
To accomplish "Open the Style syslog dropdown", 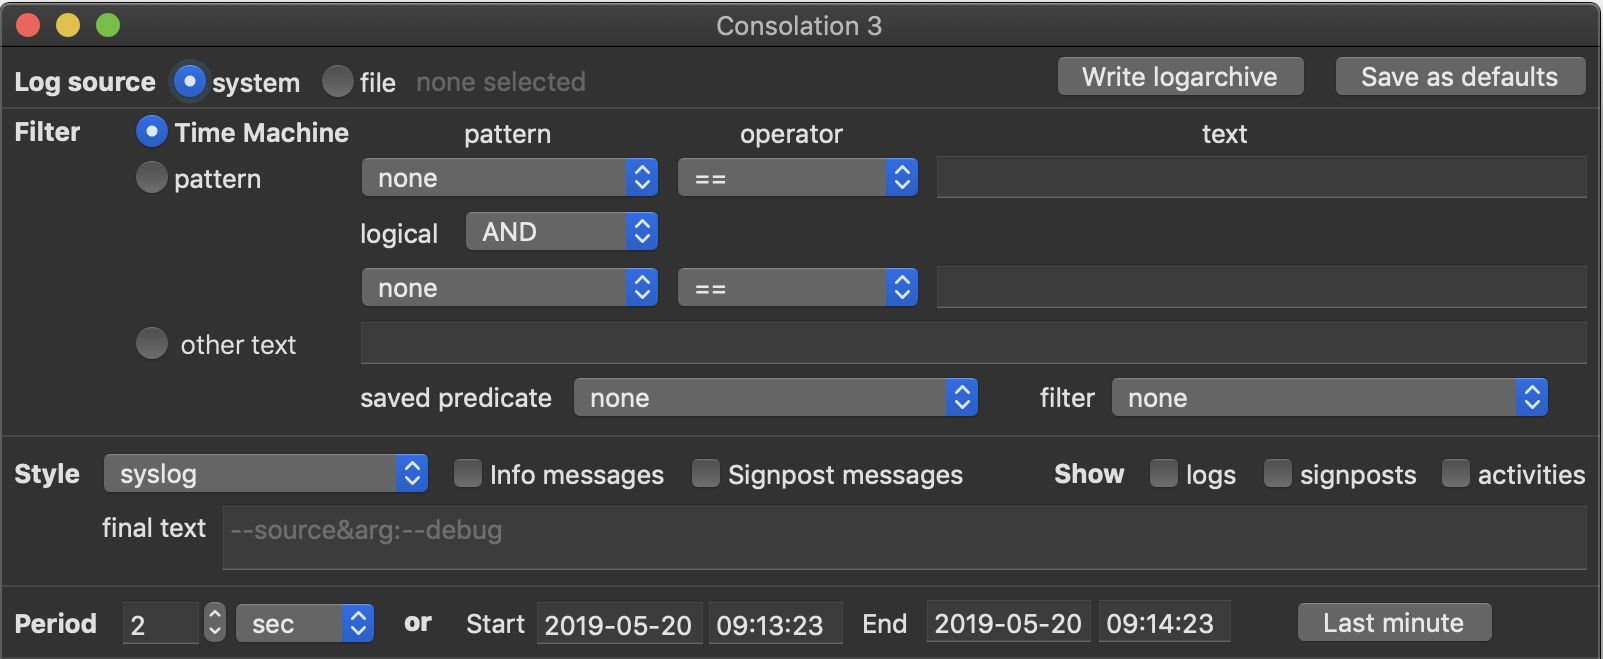I will [x=265, y=474].
